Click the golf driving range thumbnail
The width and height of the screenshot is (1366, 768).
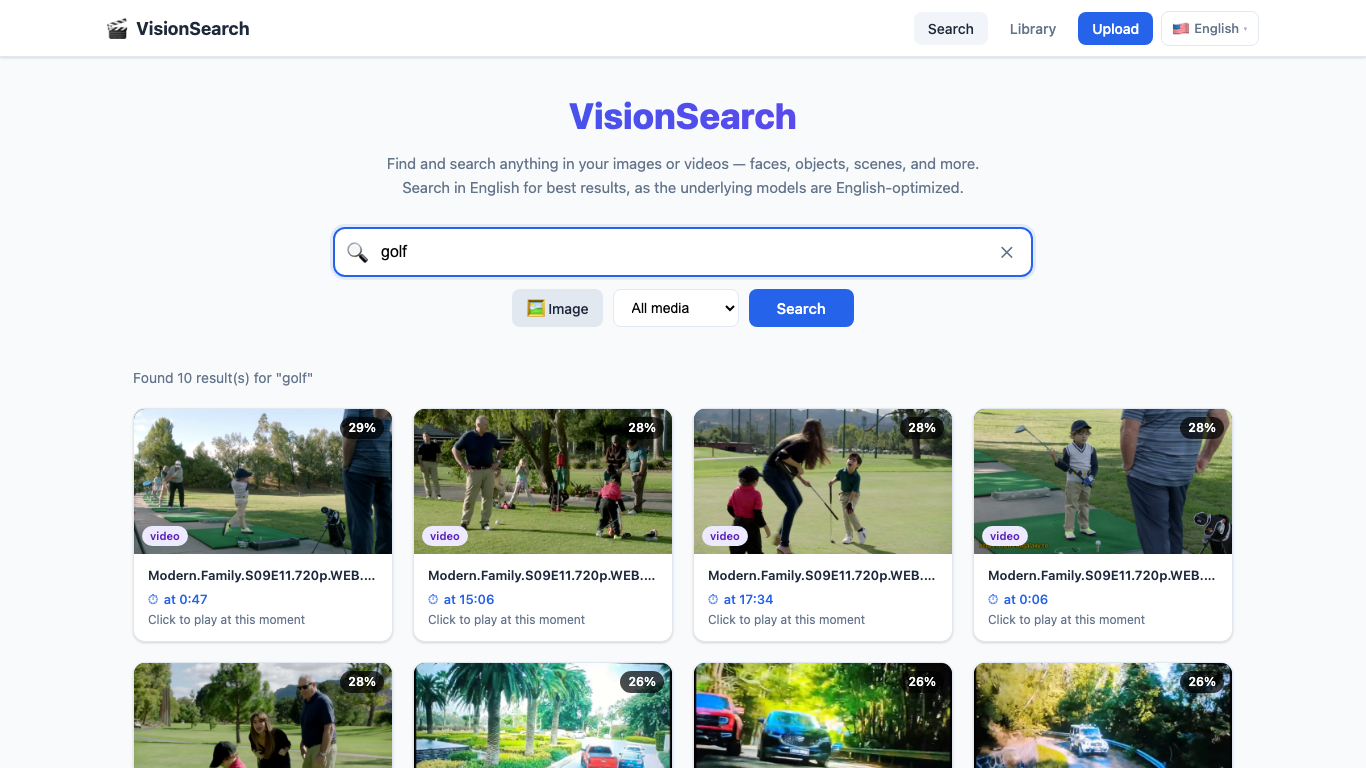[262, 481]
